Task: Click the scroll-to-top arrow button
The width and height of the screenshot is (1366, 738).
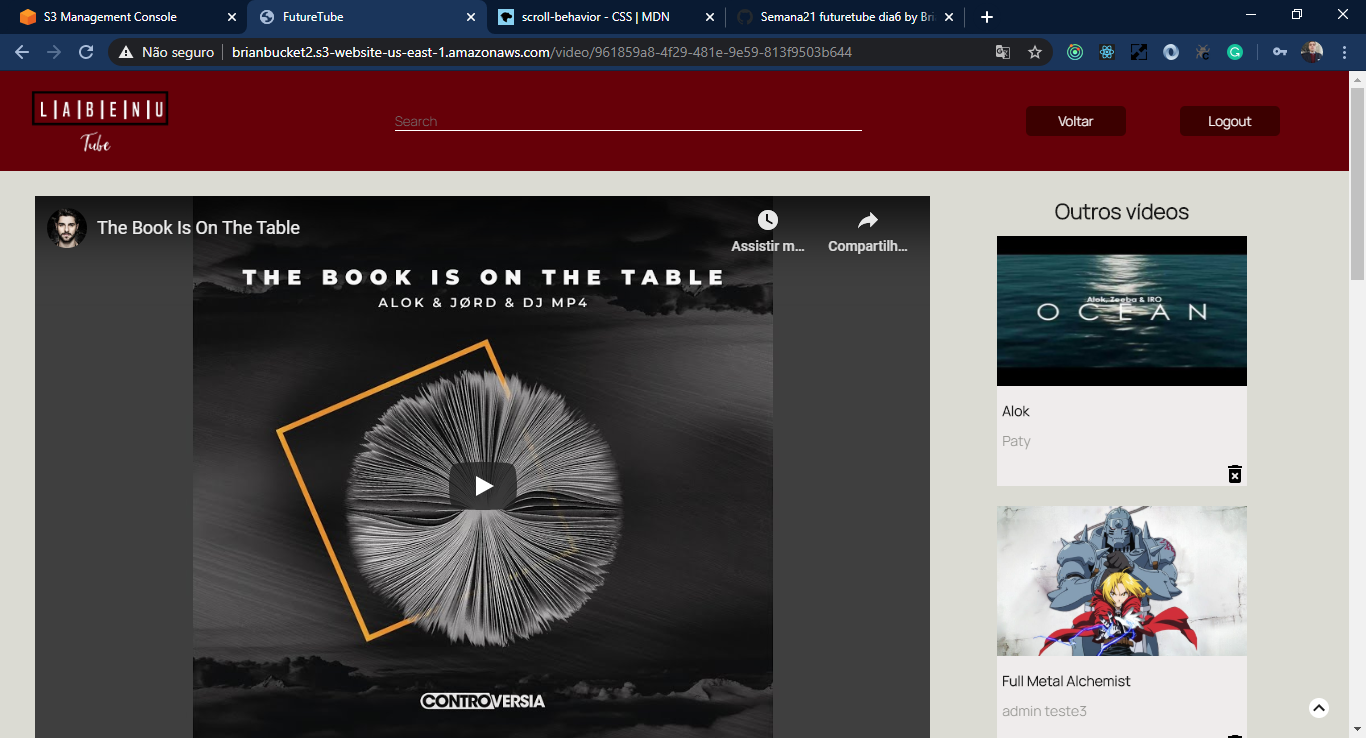Action: click(x=1319, y=708)
